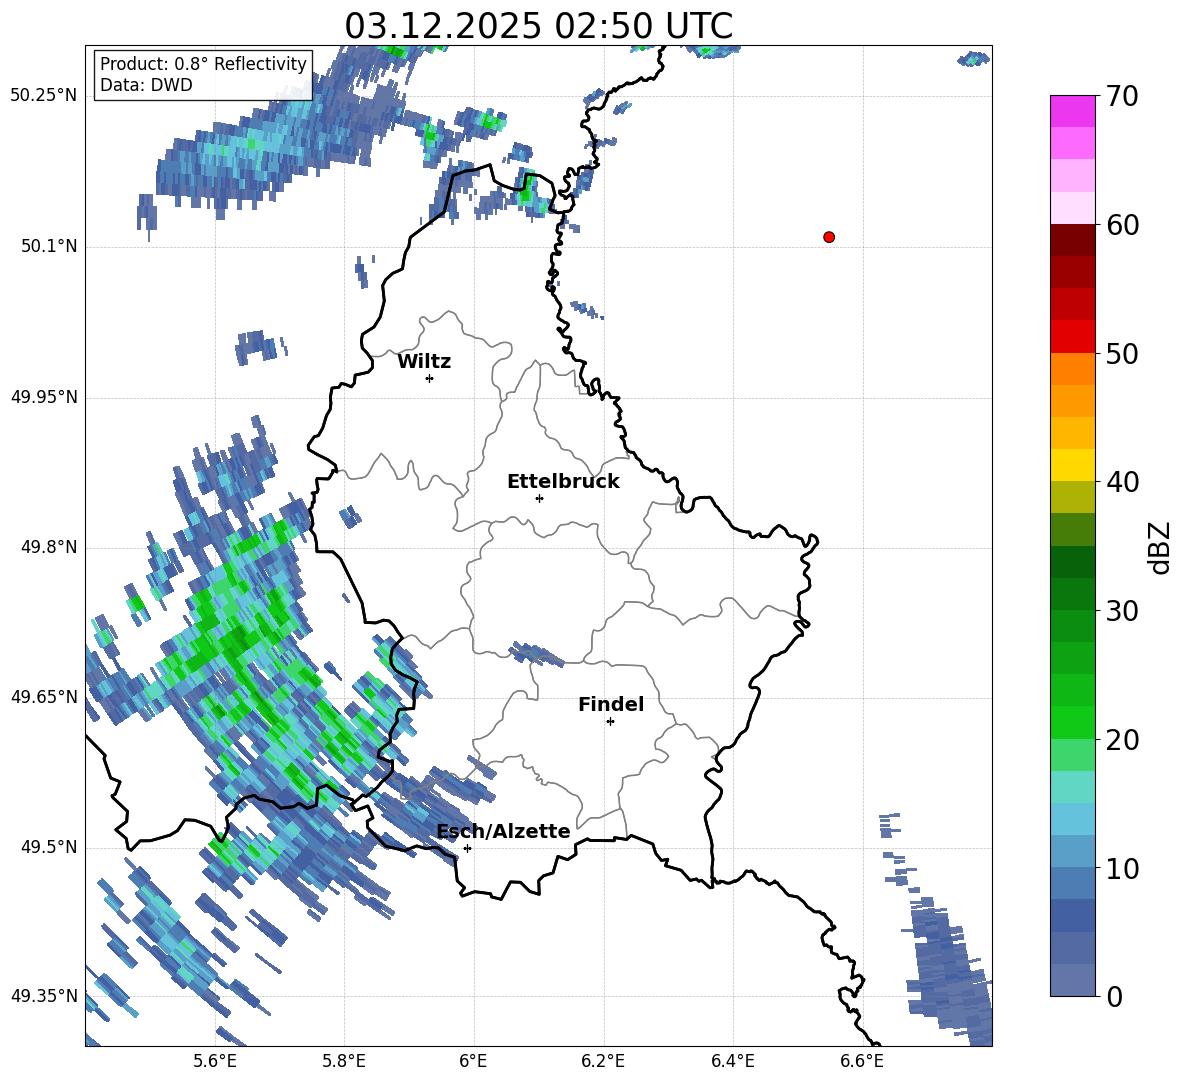
Task: Click the 5.6°E longitude label
Action: click(215, 1061)
